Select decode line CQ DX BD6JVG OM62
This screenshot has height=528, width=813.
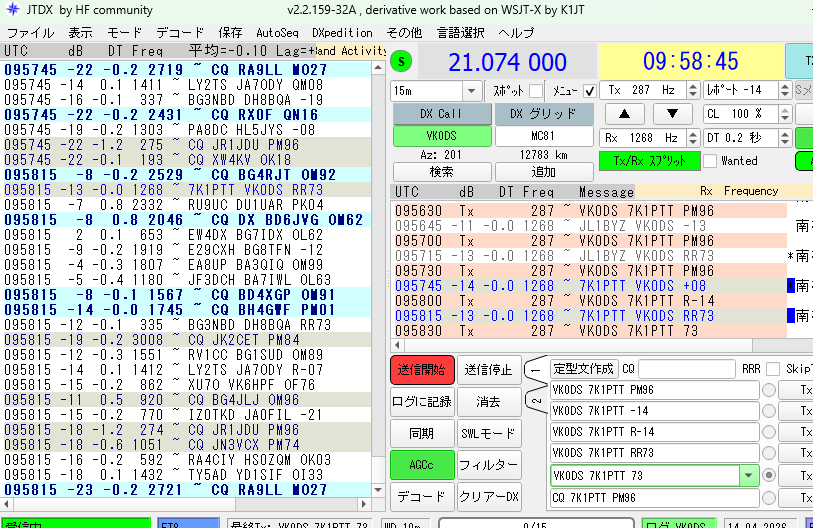[186, 220]
